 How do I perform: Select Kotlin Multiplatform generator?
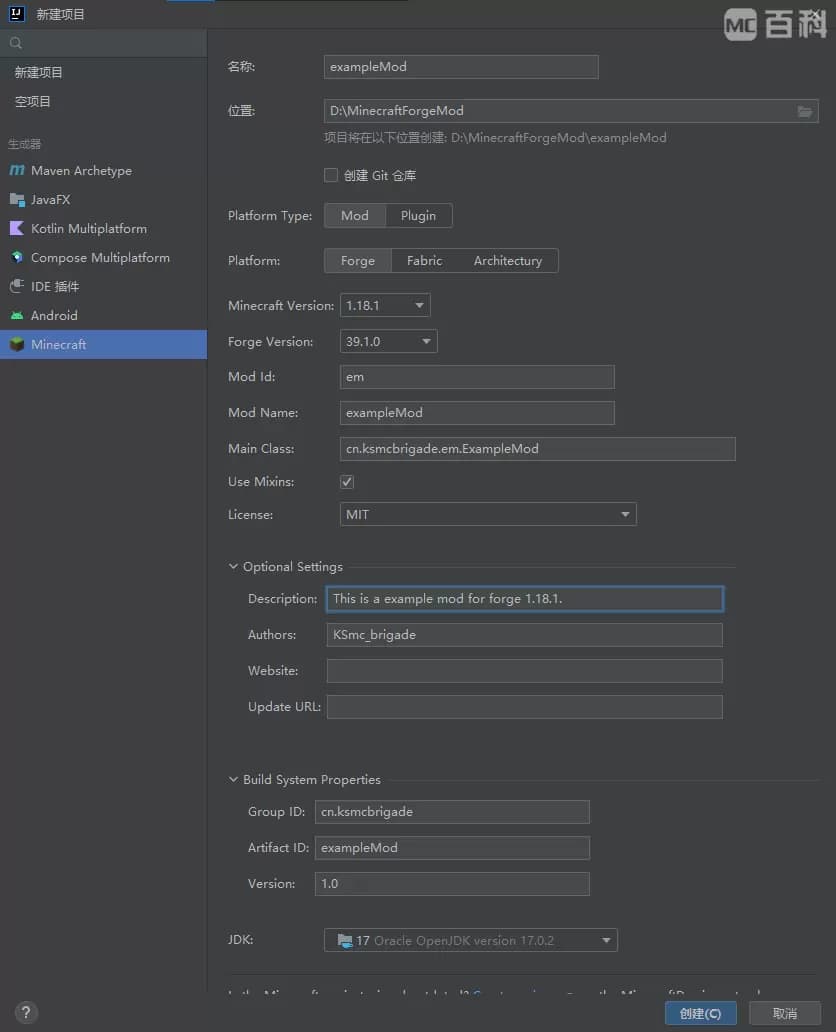[x=103, y=228]
